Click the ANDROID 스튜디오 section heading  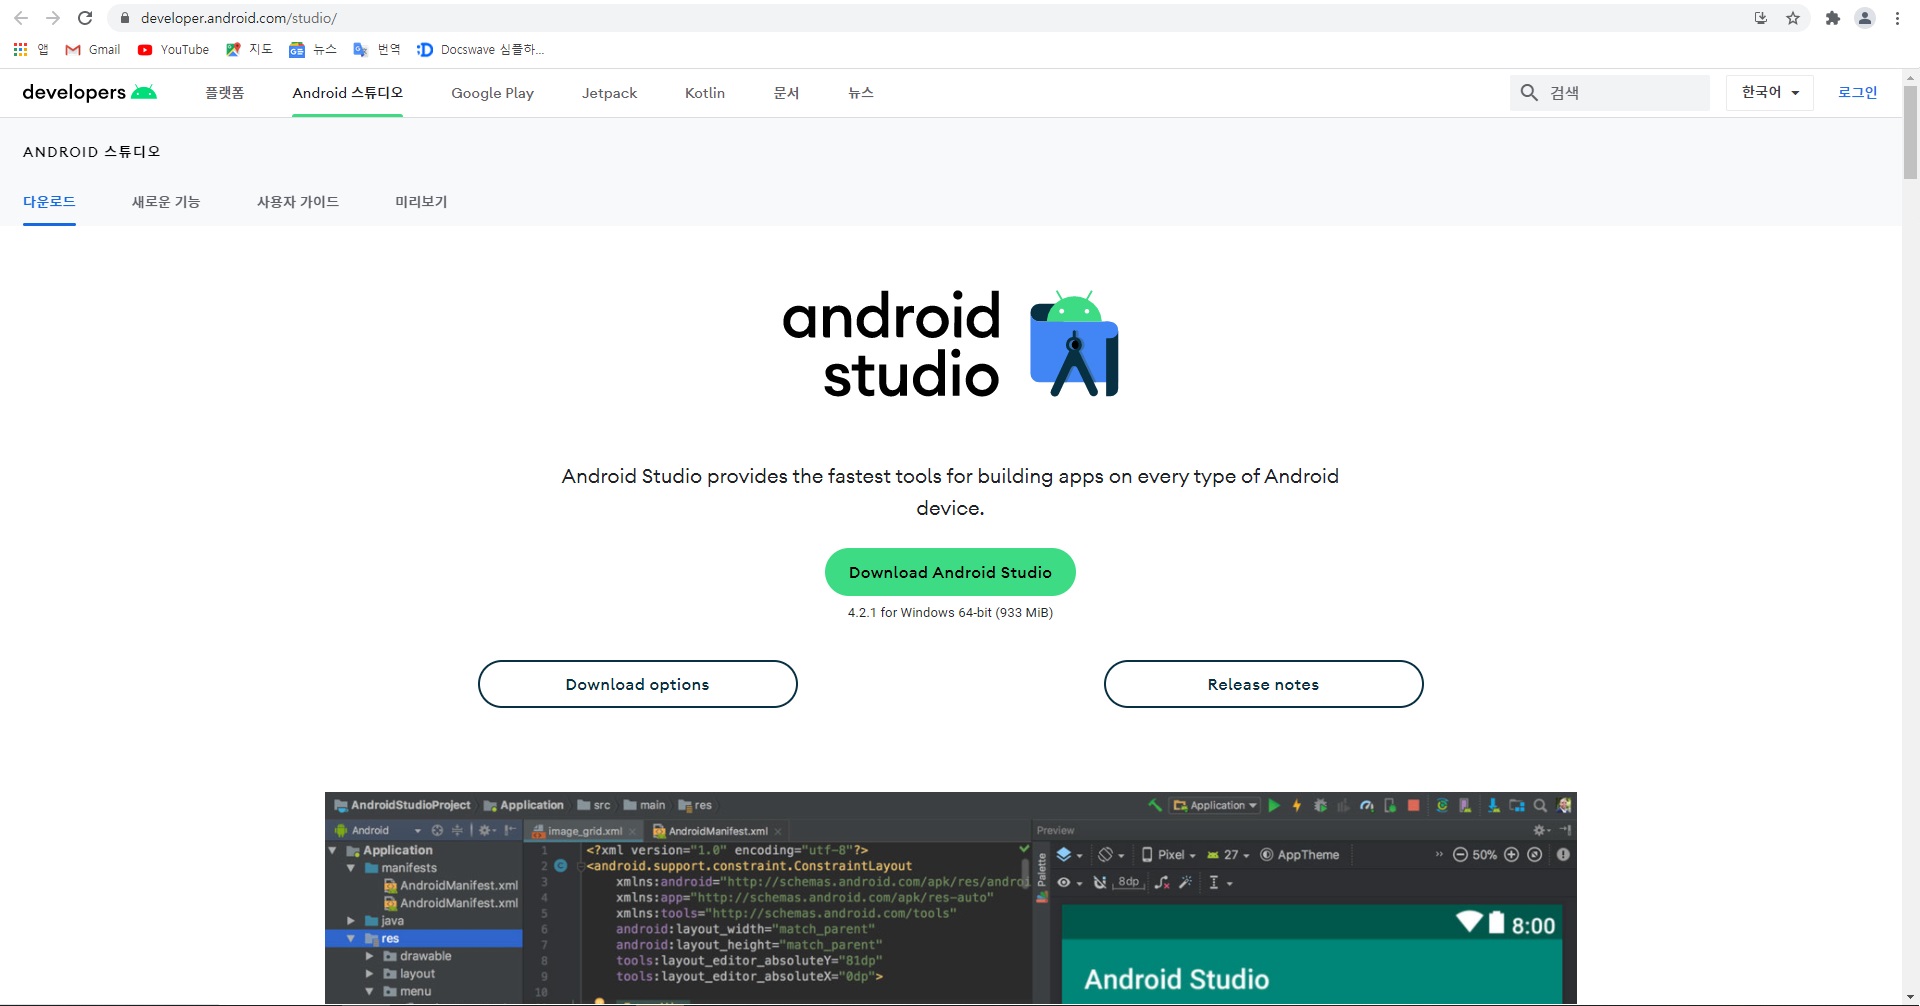pos(91,152)
